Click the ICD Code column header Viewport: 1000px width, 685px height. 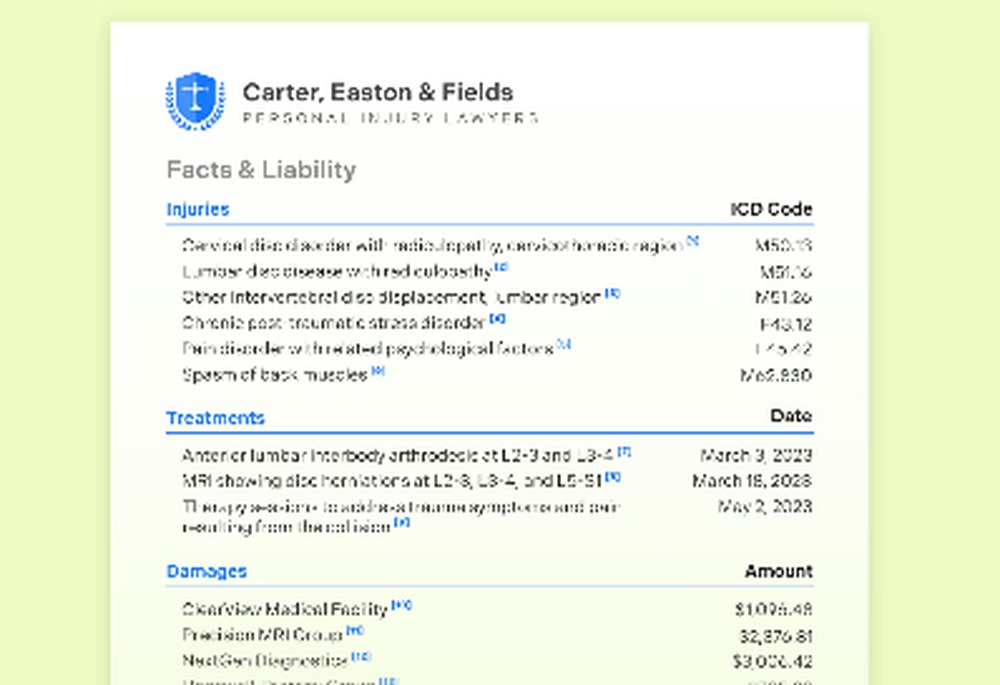click(x=771, y=209)
